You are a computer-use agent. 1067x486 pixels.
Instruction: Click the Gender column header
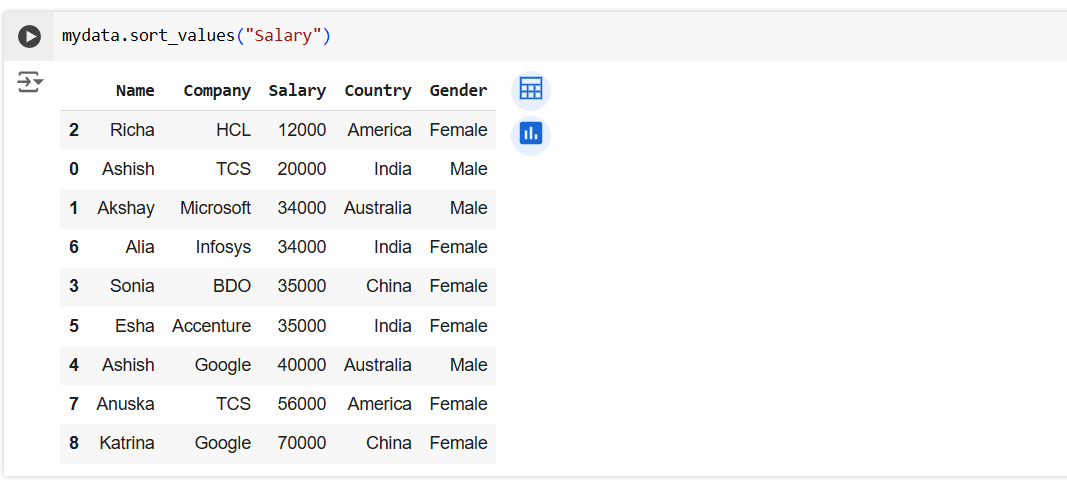pos(458,91)
